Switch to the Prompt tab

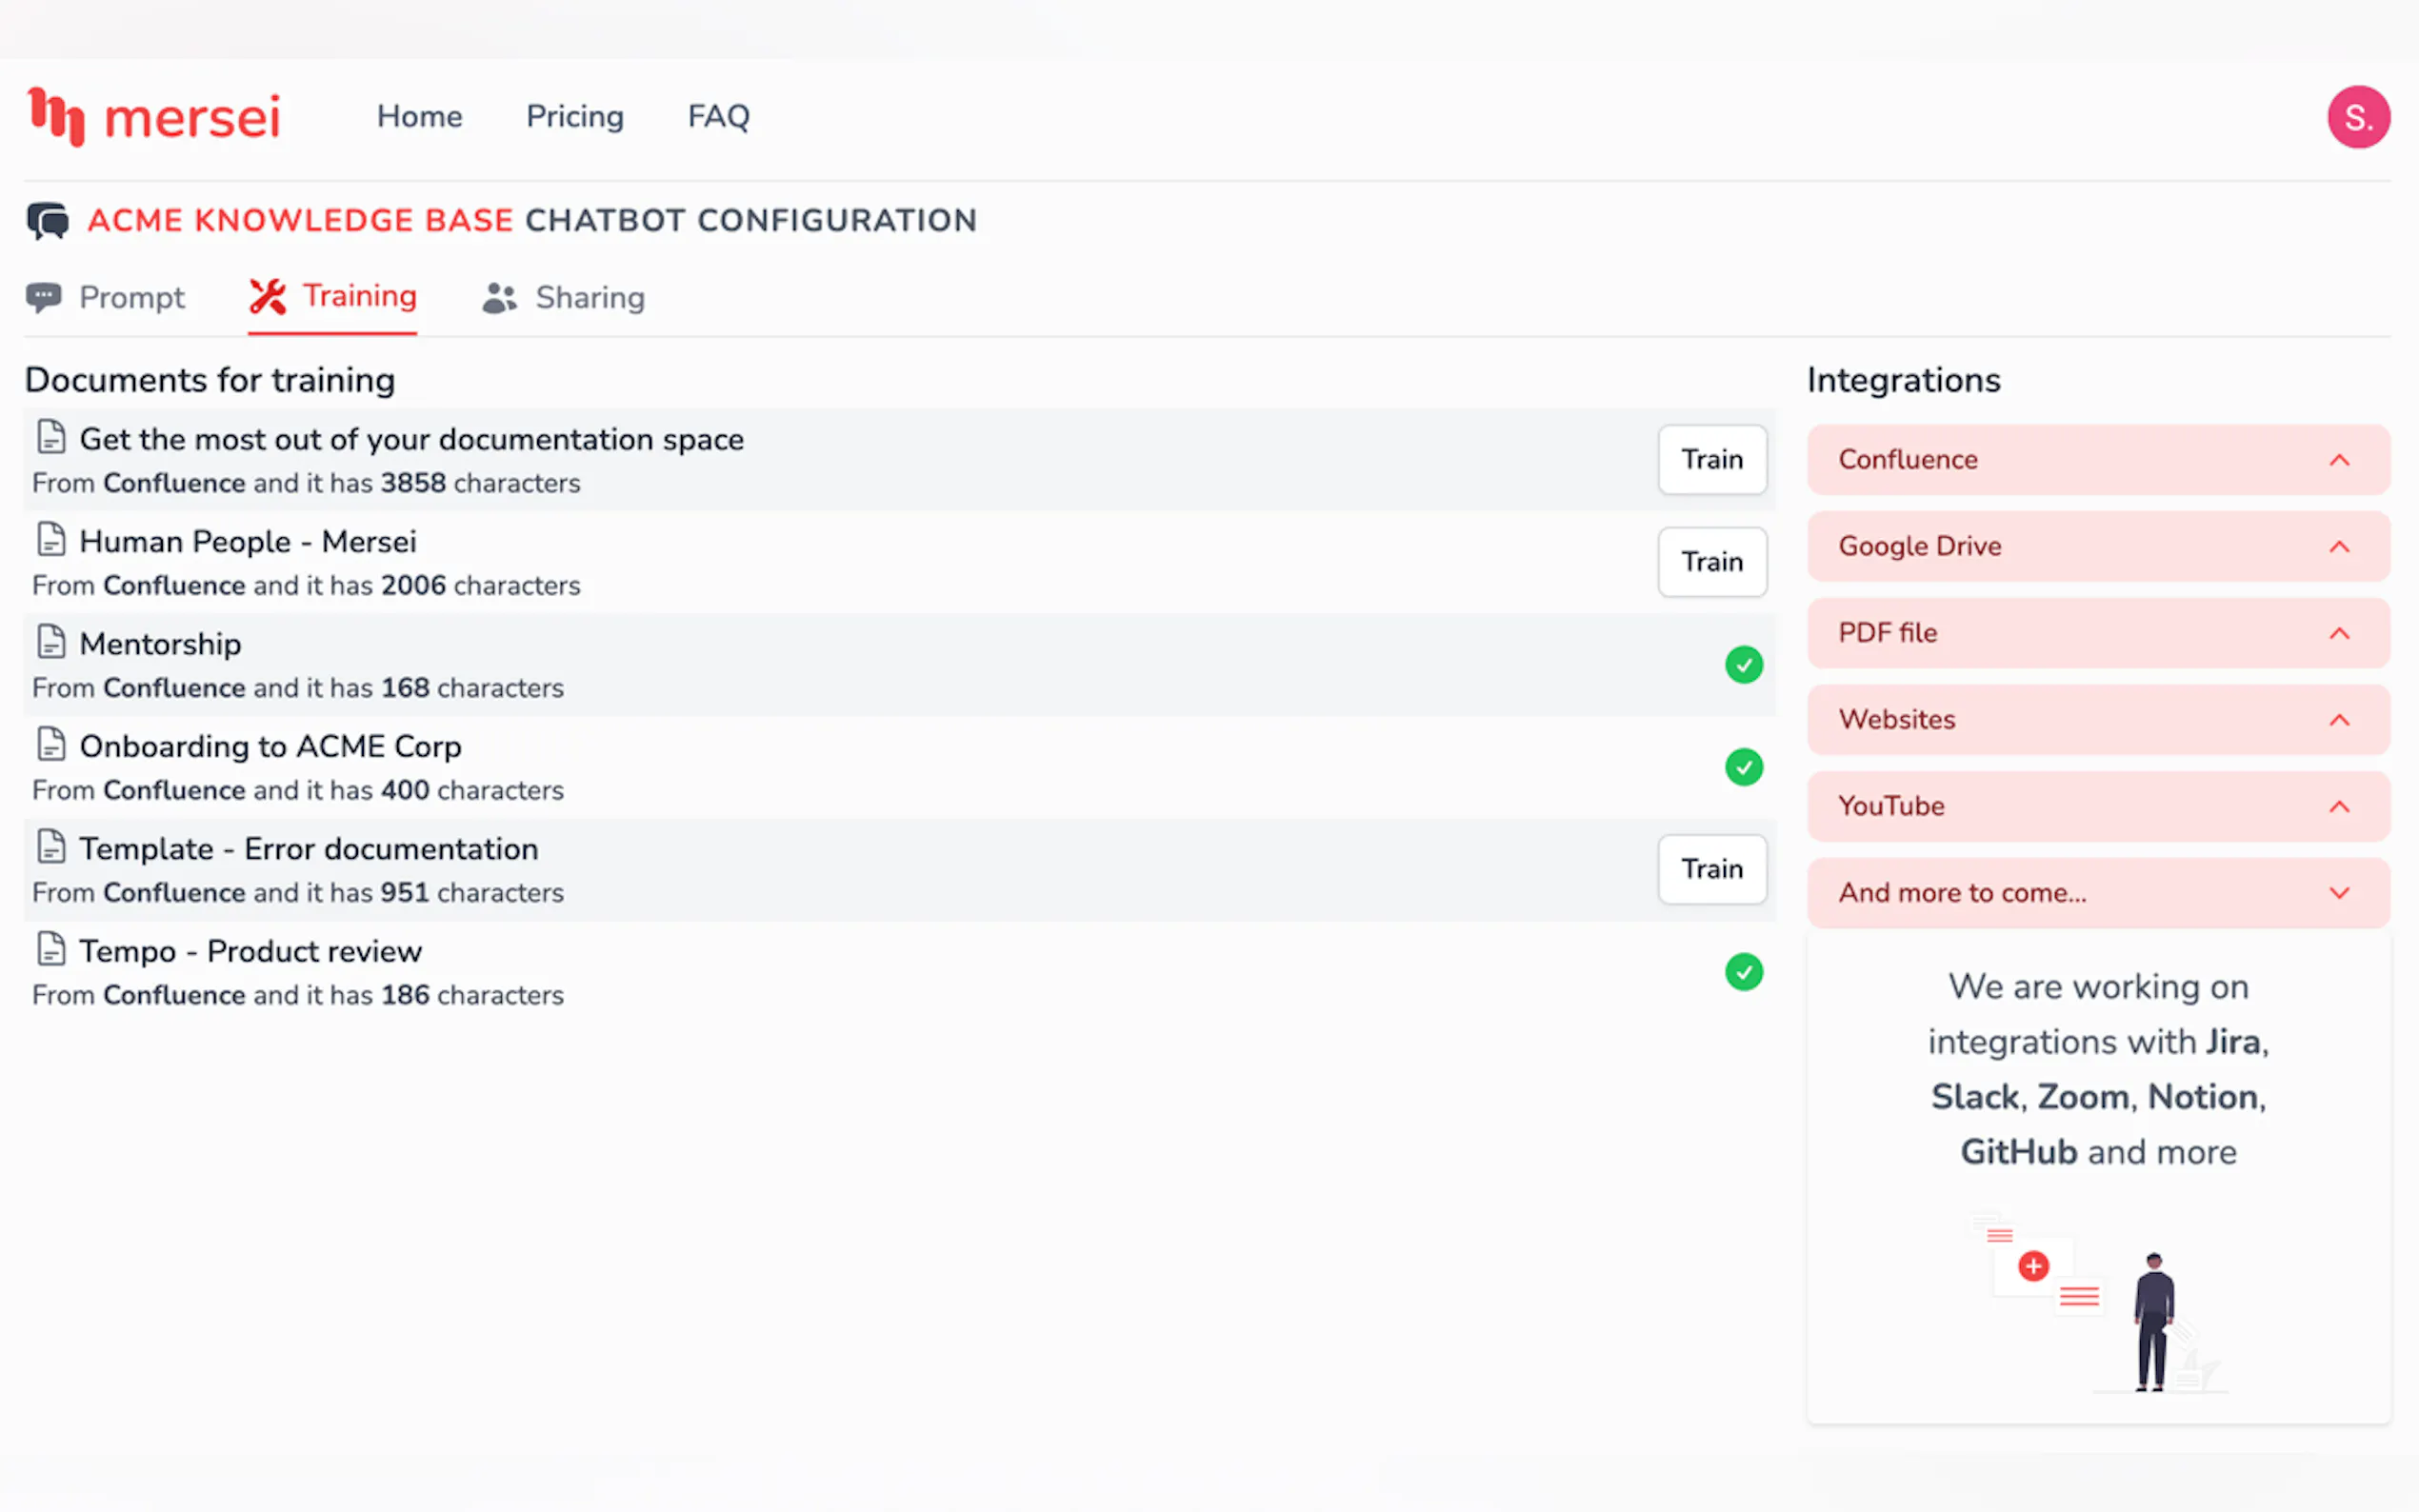click(x=106, y=298)
